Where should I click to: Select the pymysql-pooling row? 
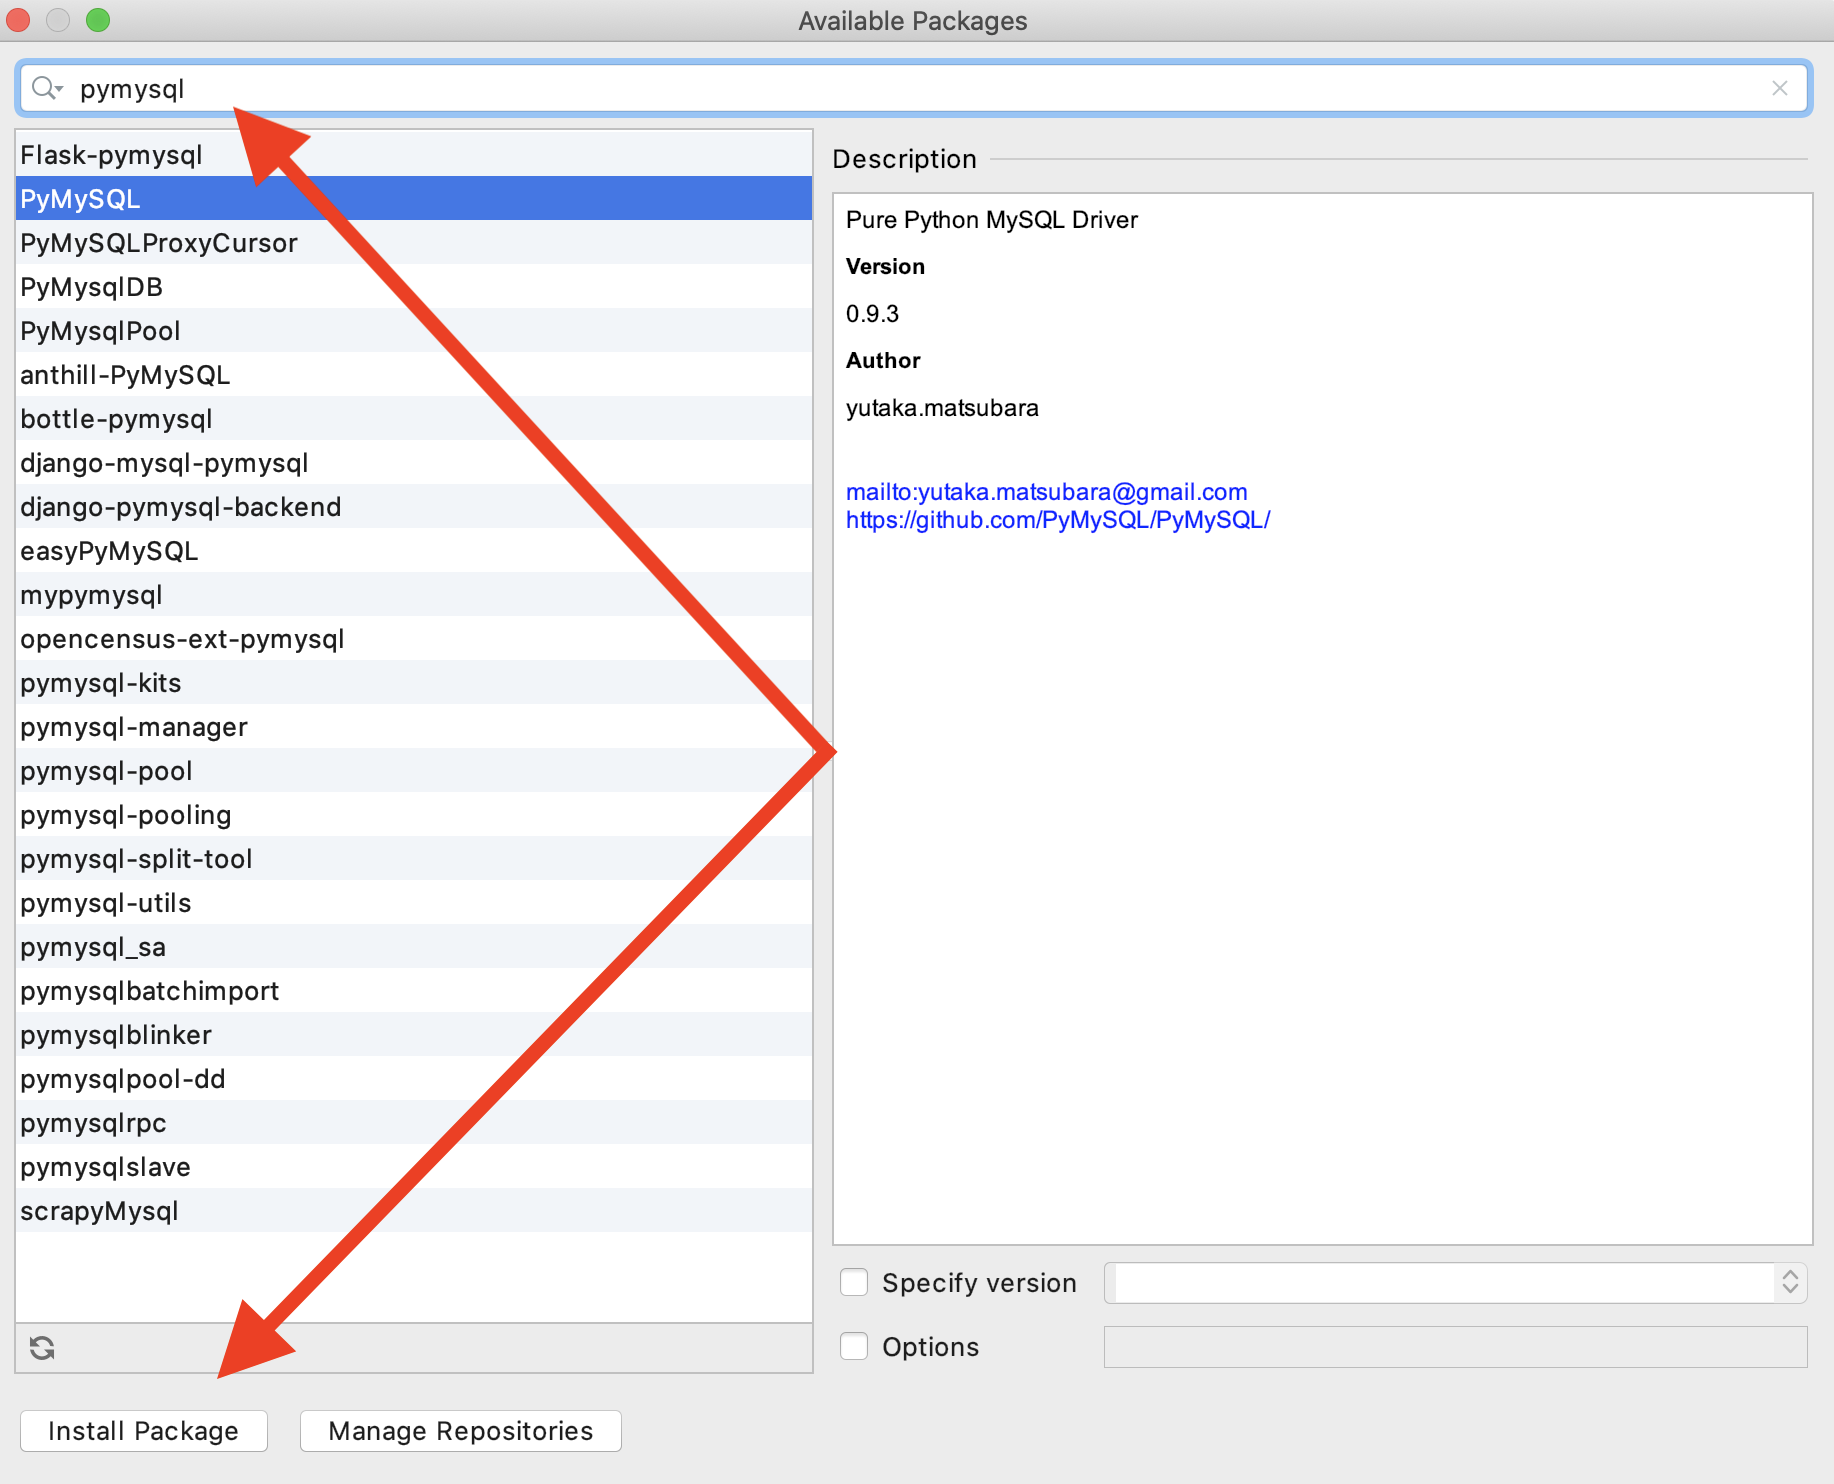point(414,814)
